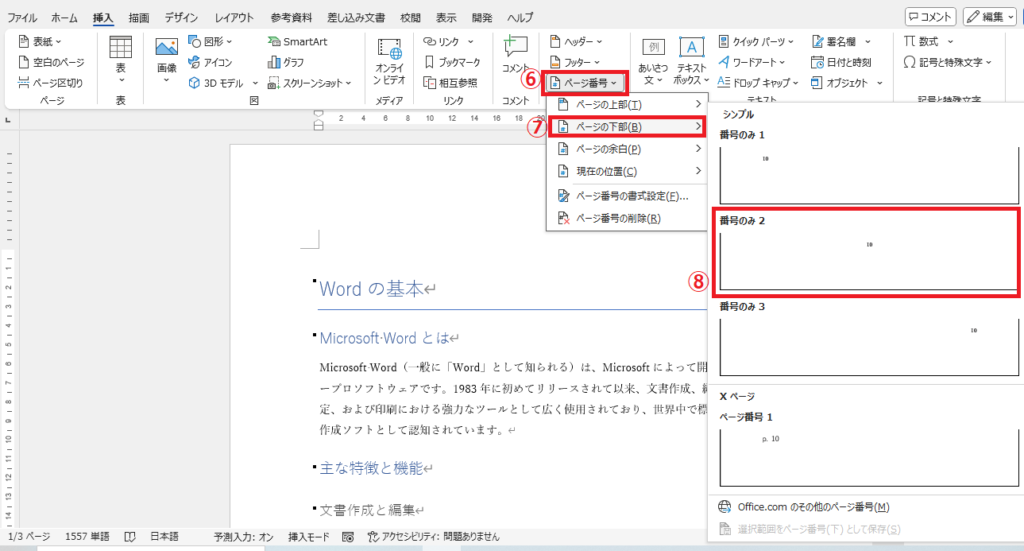1024x551 pixels.
Task: Open the 数式 equation menu
Action: coord(928,42)
